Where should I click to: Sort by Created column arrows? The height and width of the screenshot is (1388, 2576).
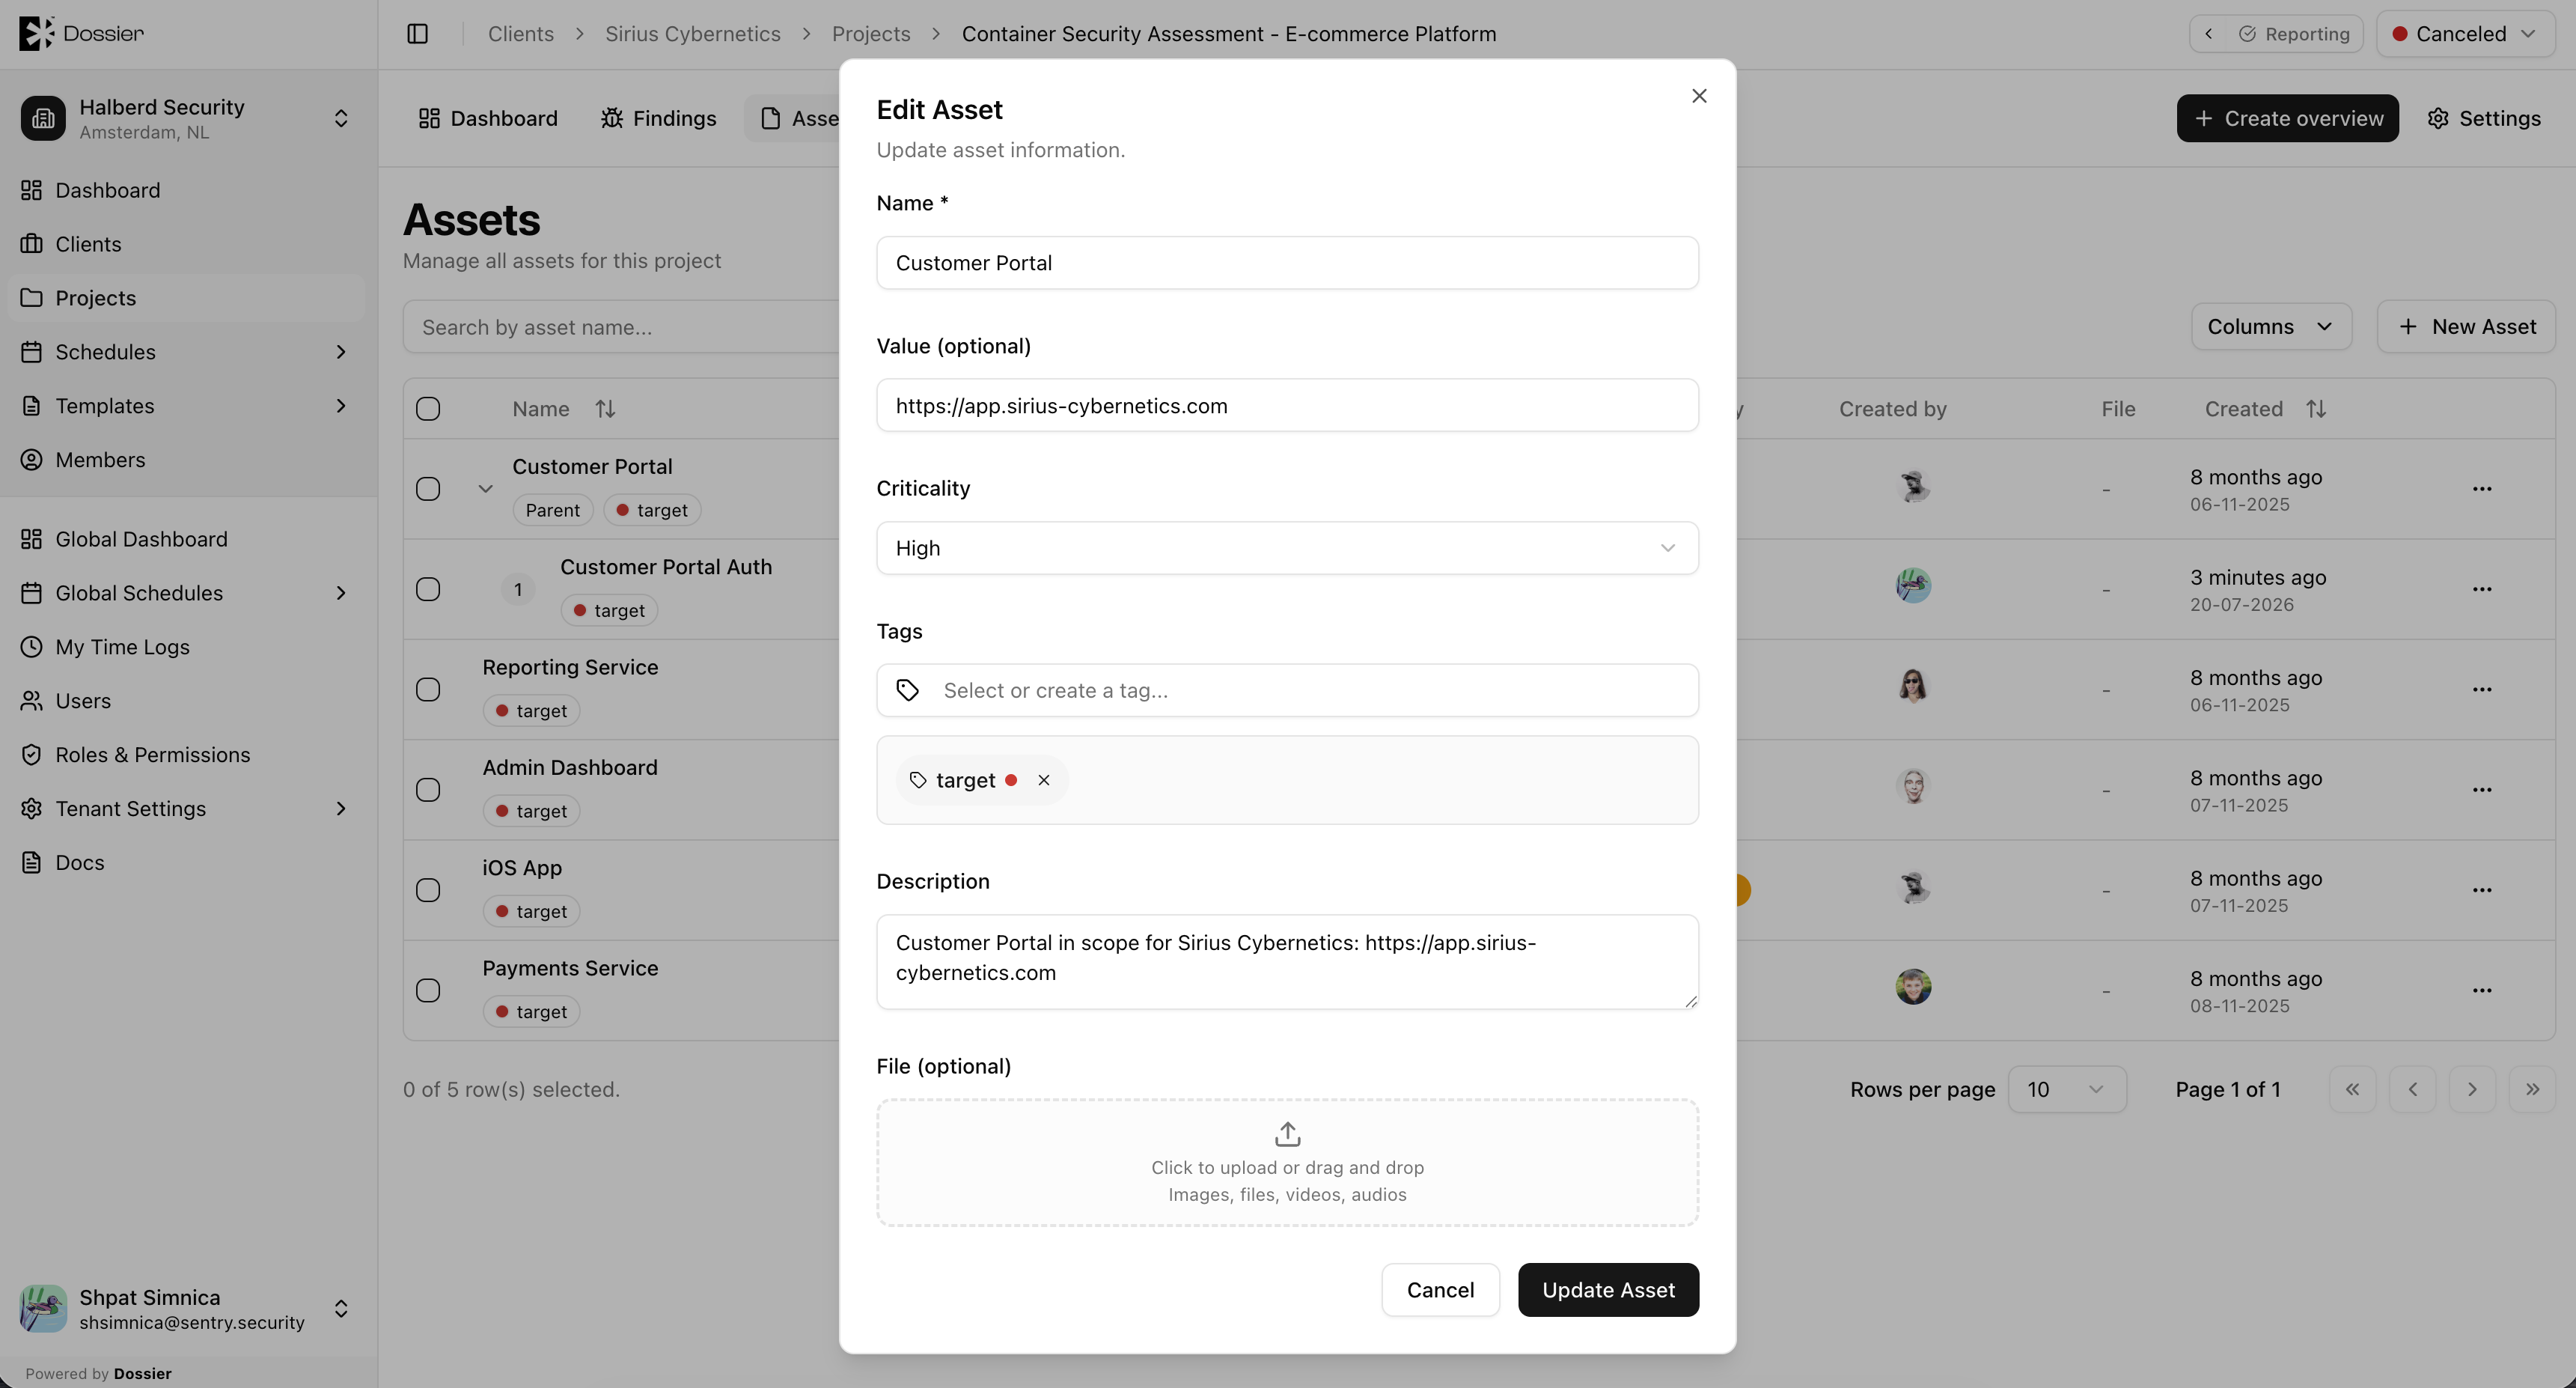click(2316, 409)
